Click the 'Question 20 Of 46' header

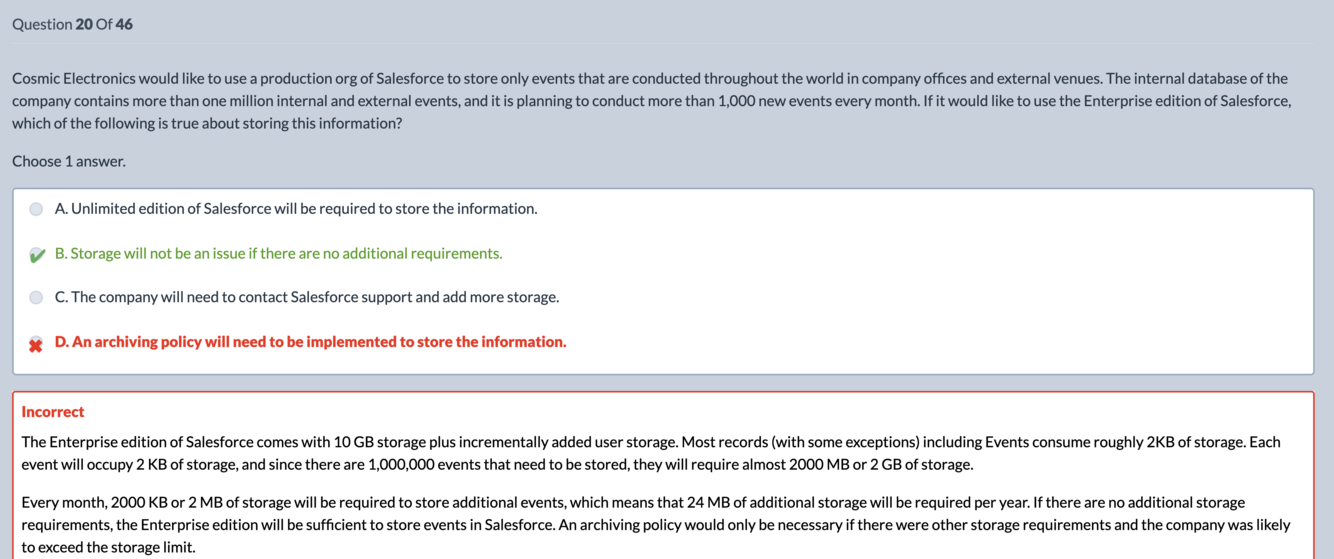72,24
